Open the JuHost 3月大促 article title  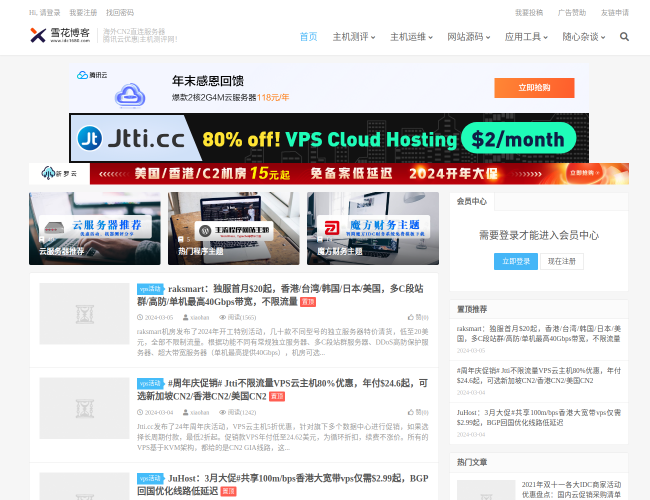(x=283, y=485)
